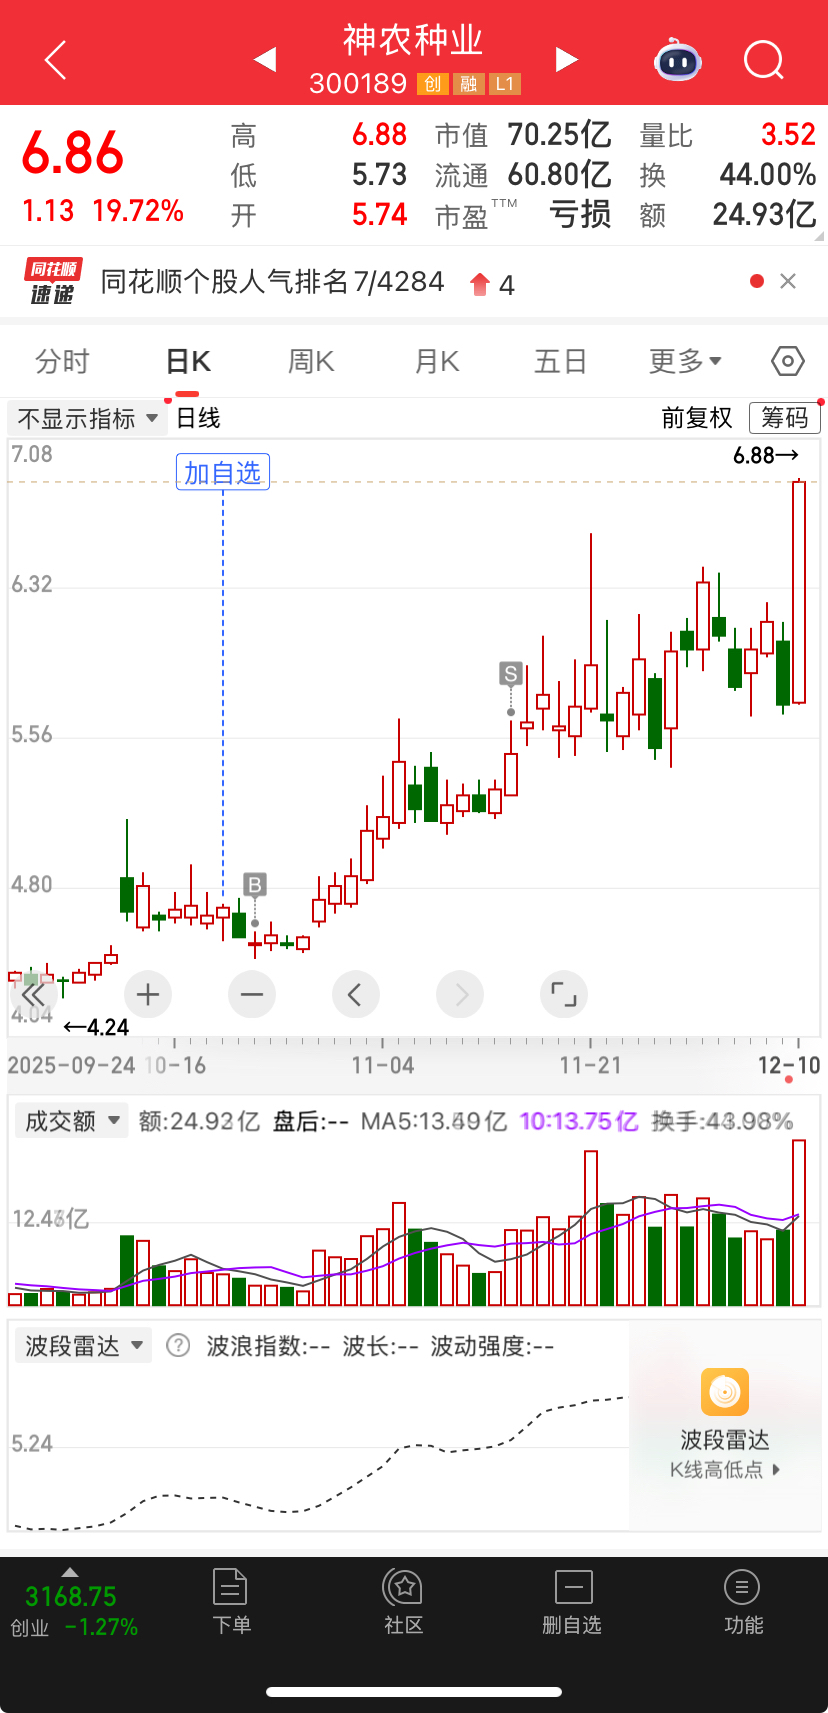Viewport: 828px width, 1713px height.
Task: Open K线高低点 link
Action: point(725,1469)
